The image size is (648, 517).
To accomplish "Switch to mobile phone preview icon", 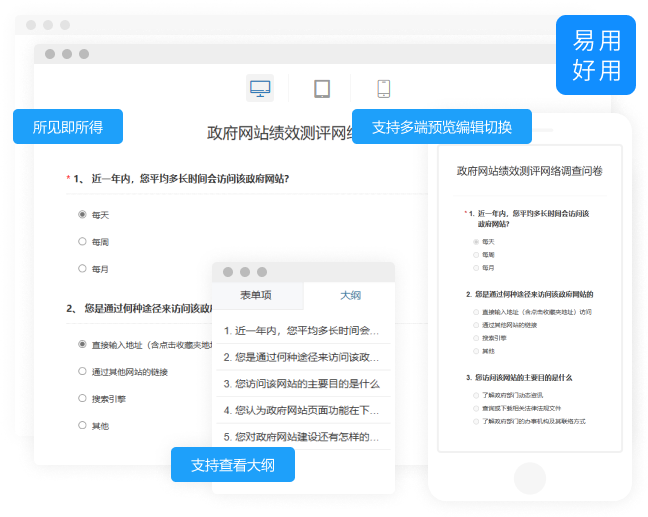I will [383, 88].
